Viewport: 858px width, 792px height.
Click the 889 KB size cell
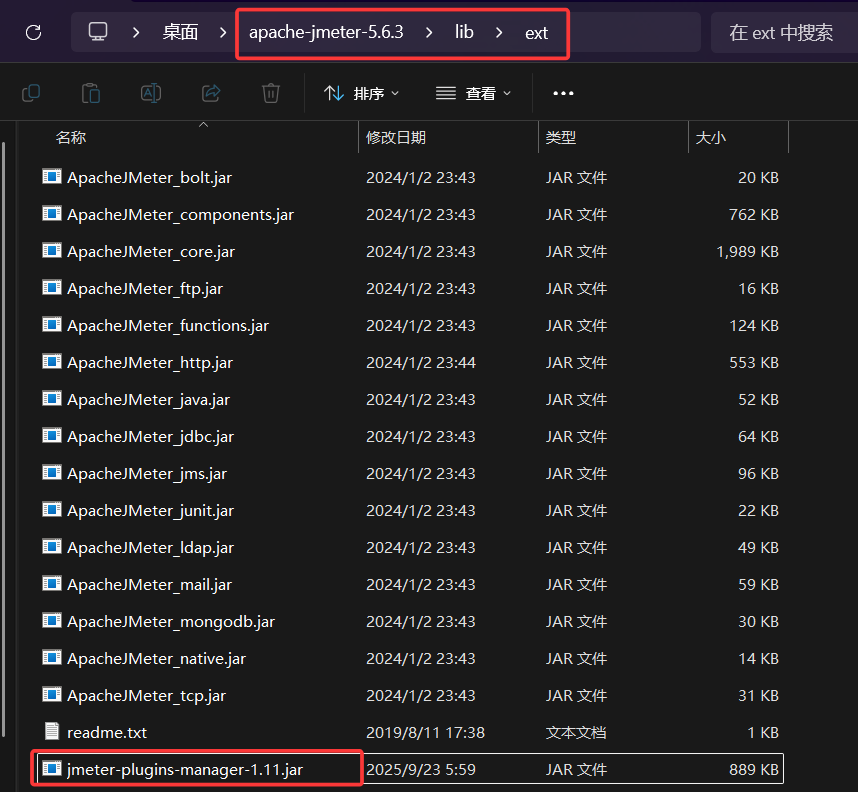pyautogui.click(x=753, y=770)
